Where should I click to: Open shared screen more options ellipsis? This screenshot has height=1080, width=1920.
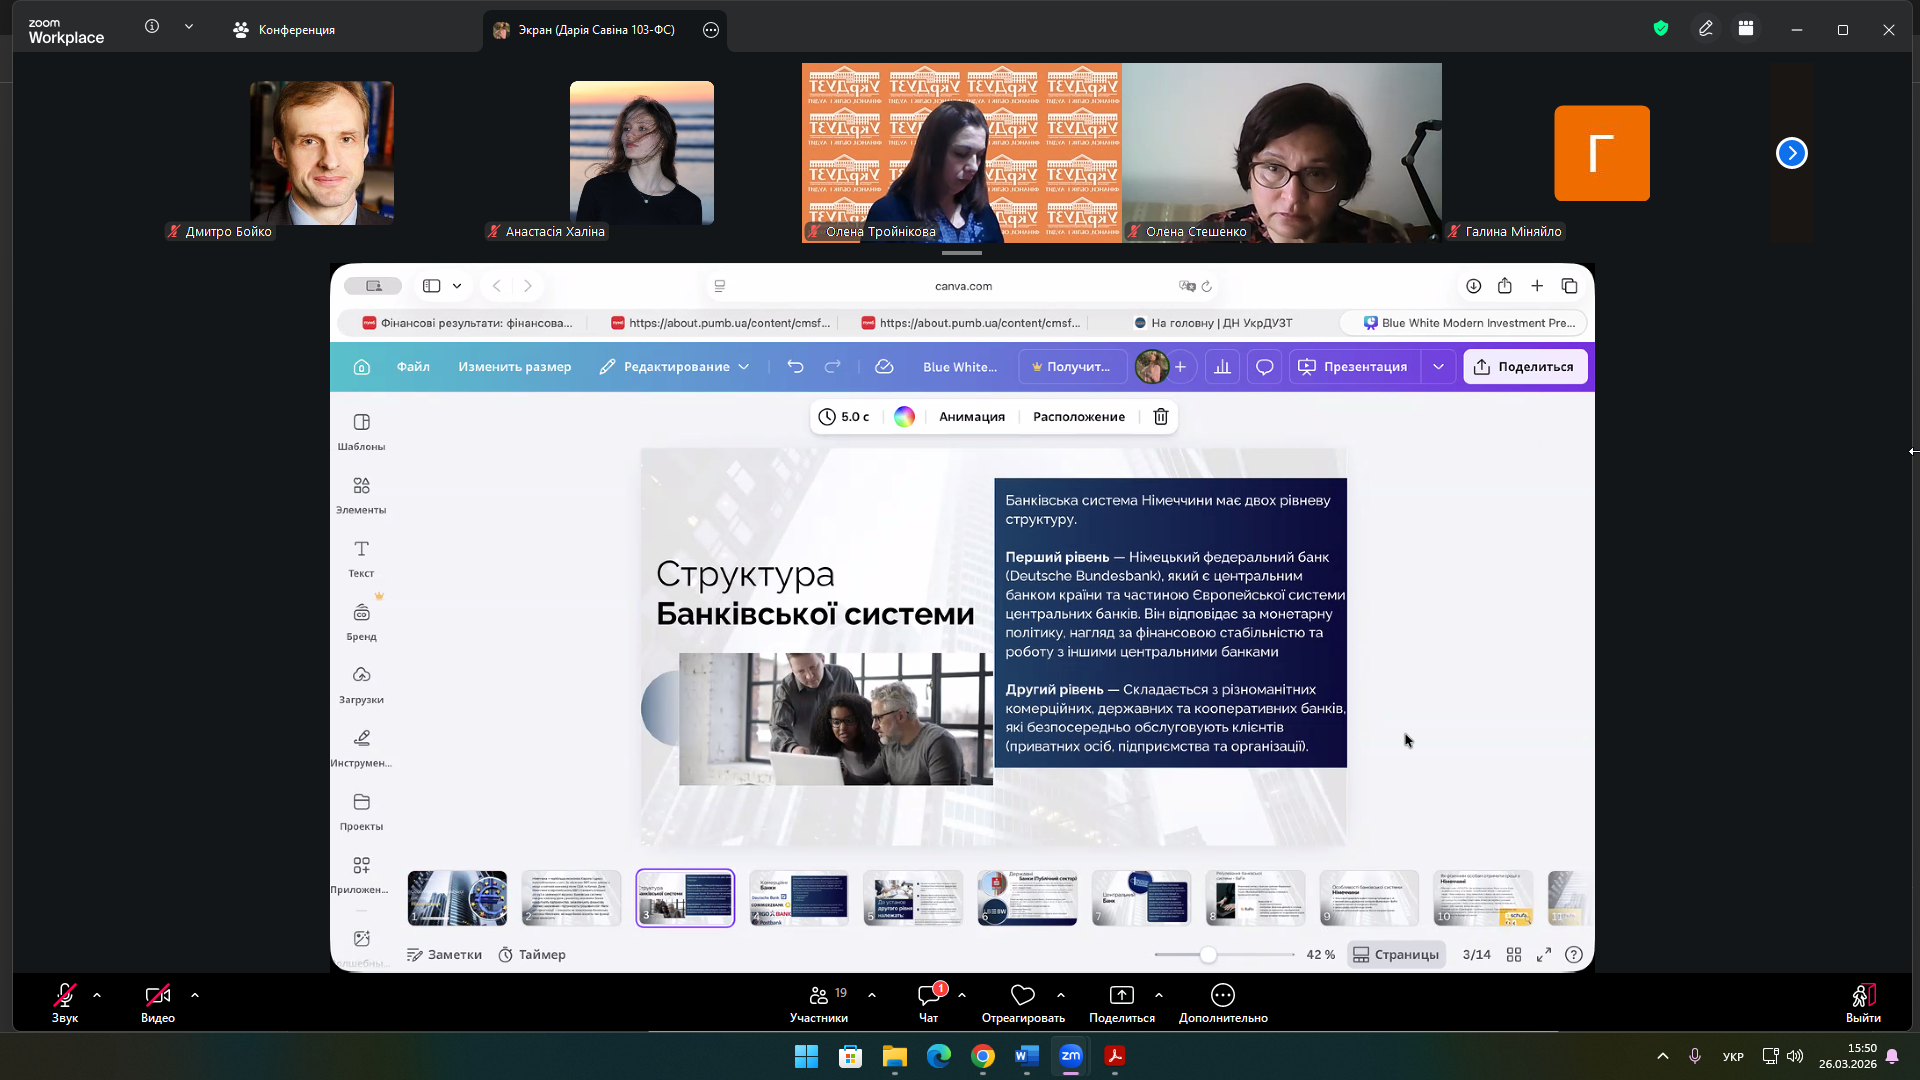click(711, 30)
